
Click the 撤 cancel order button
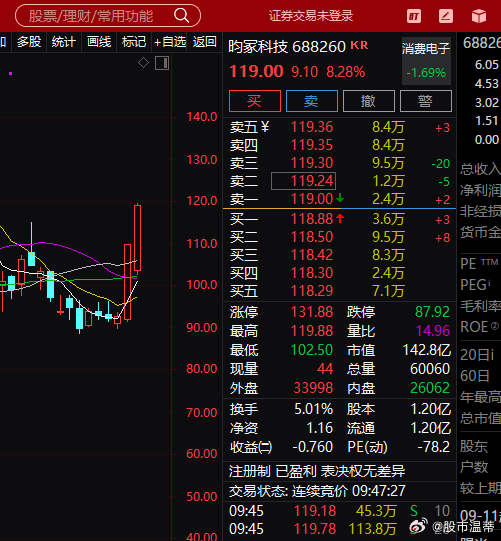point(369,101)
